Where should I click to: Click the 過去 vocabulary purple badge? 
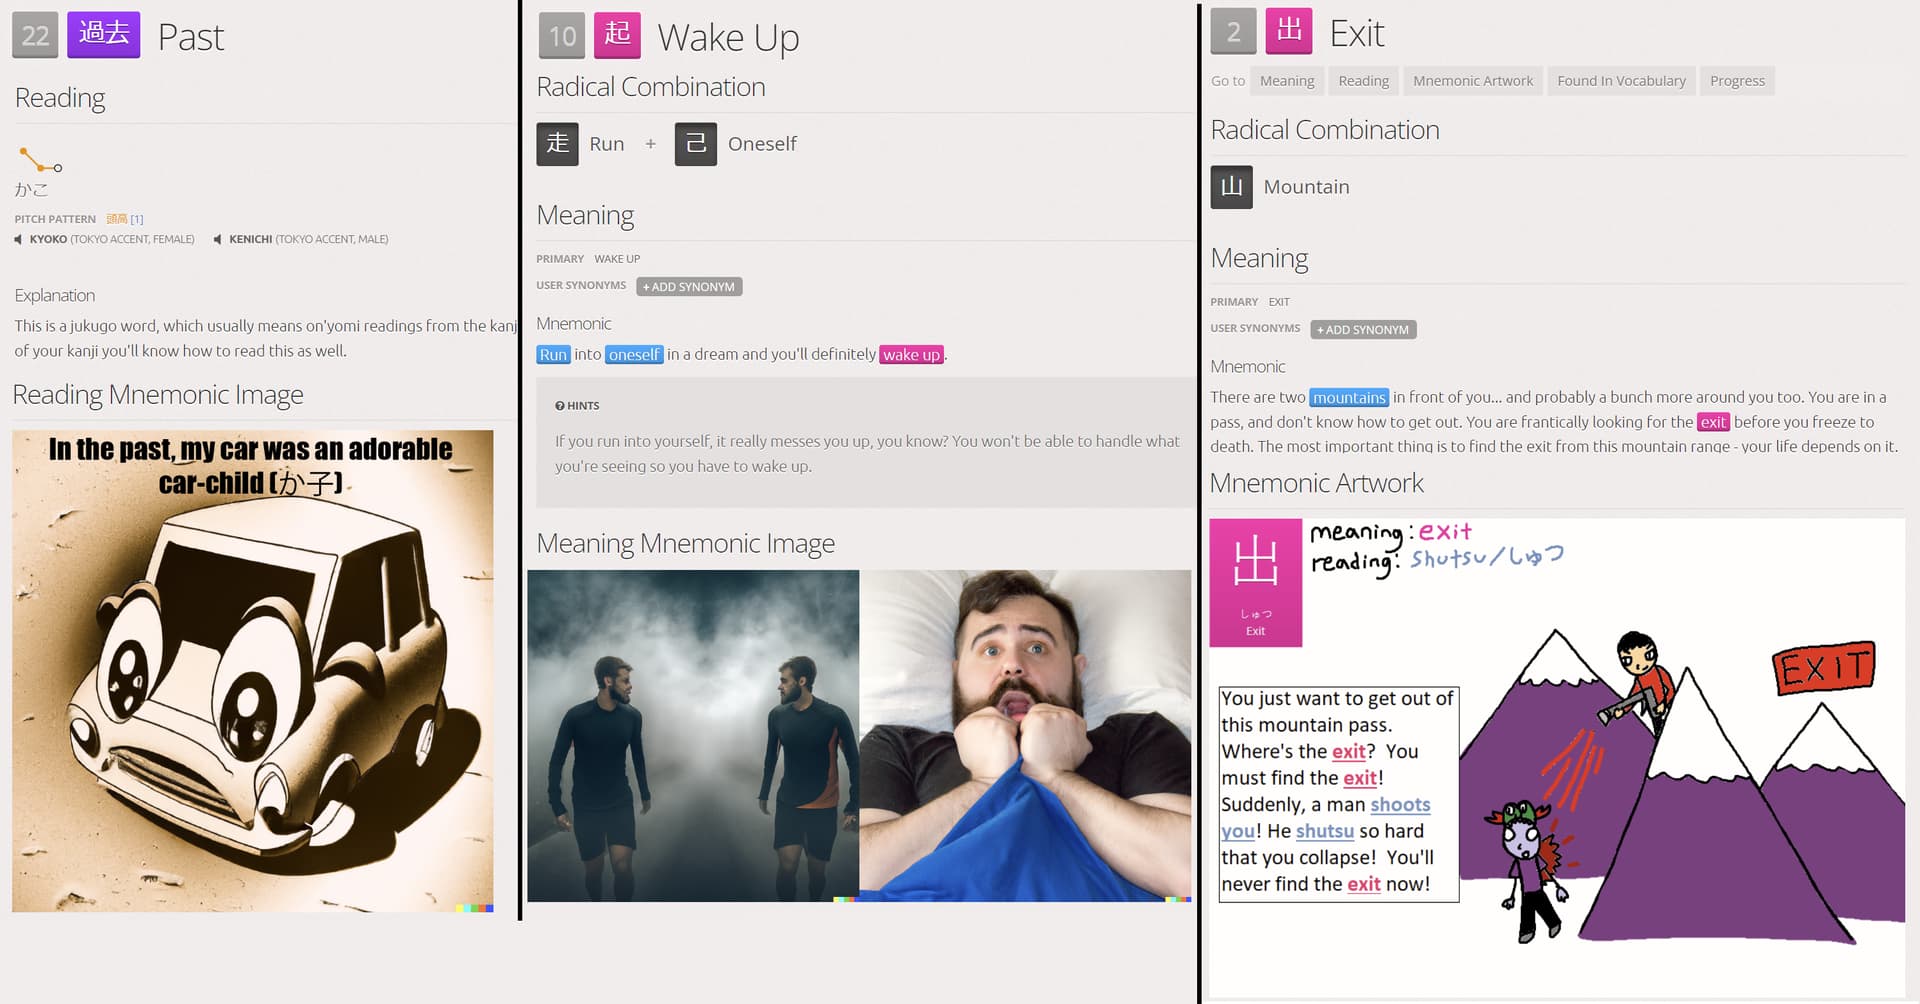coord(104,35)
